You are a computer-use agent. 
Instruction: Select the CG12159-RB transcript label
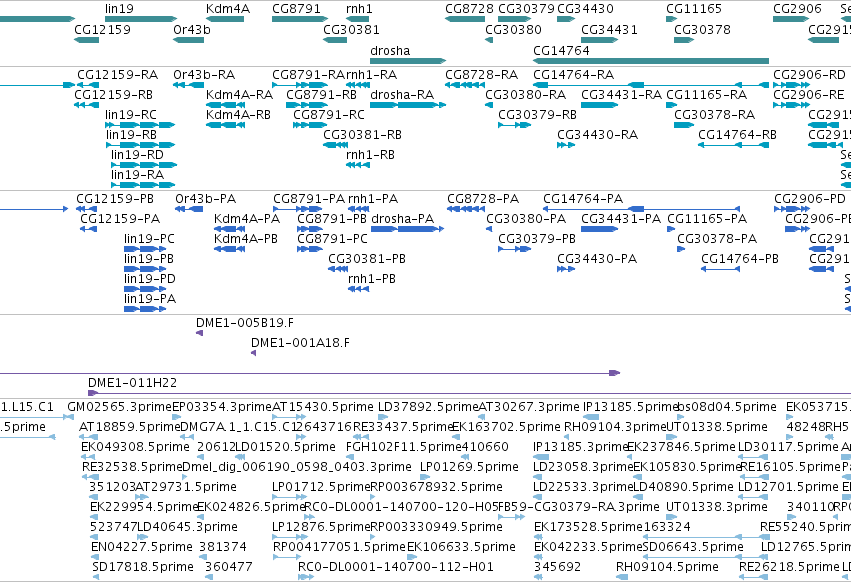click(113, 94)
